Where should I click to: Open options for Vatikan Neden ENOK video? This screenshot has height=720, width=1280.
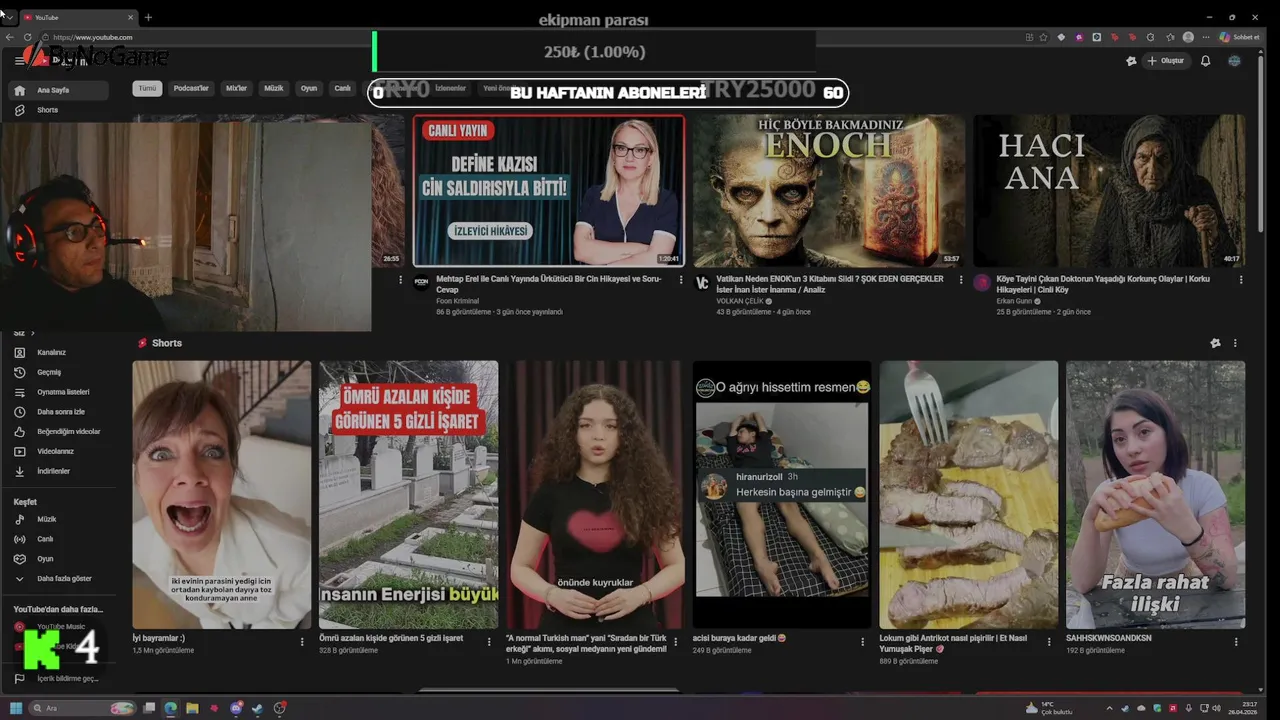pyautogui.click(x=961, y=280)
